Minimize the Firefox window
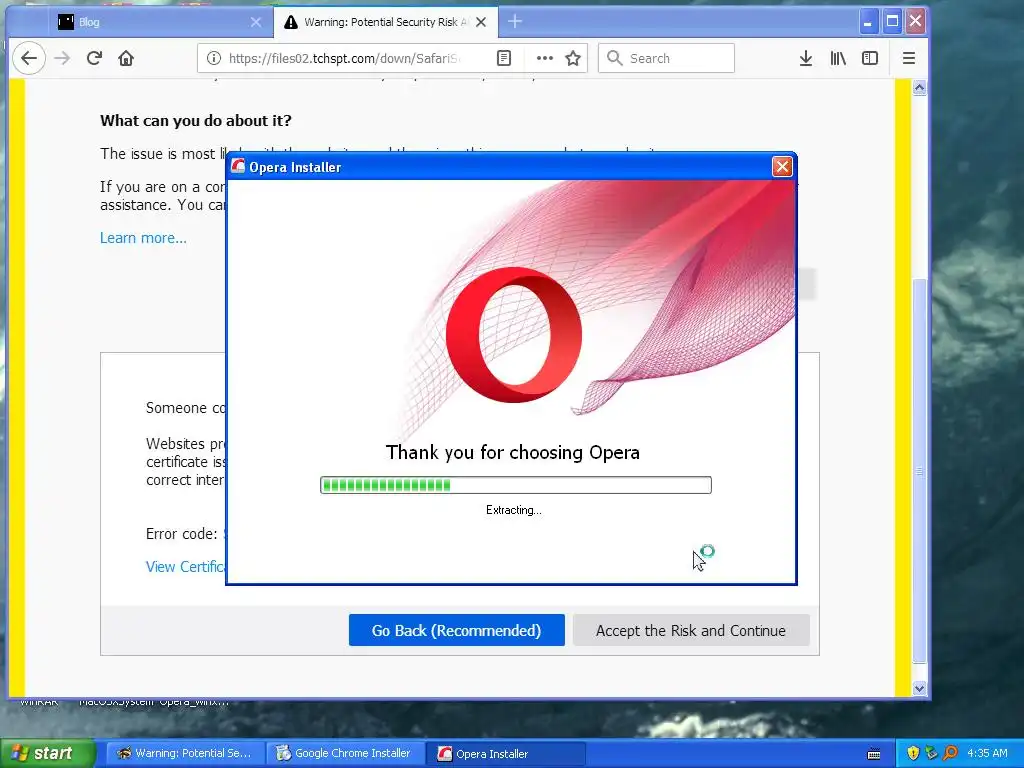Screen dimensions: 1024x768 click(867, 22)
